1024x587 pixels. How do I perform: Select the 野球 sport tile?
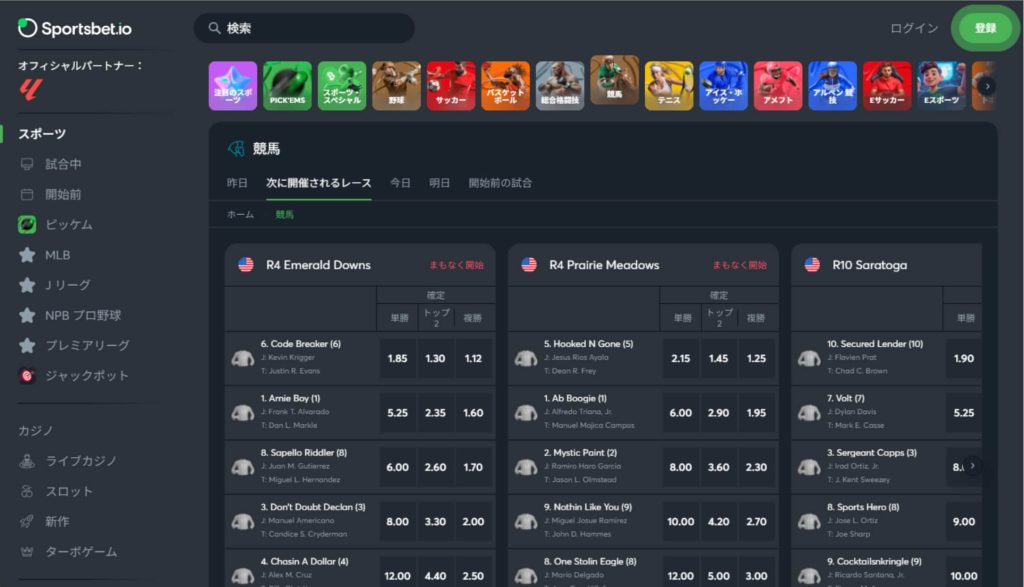coord(396,86)
